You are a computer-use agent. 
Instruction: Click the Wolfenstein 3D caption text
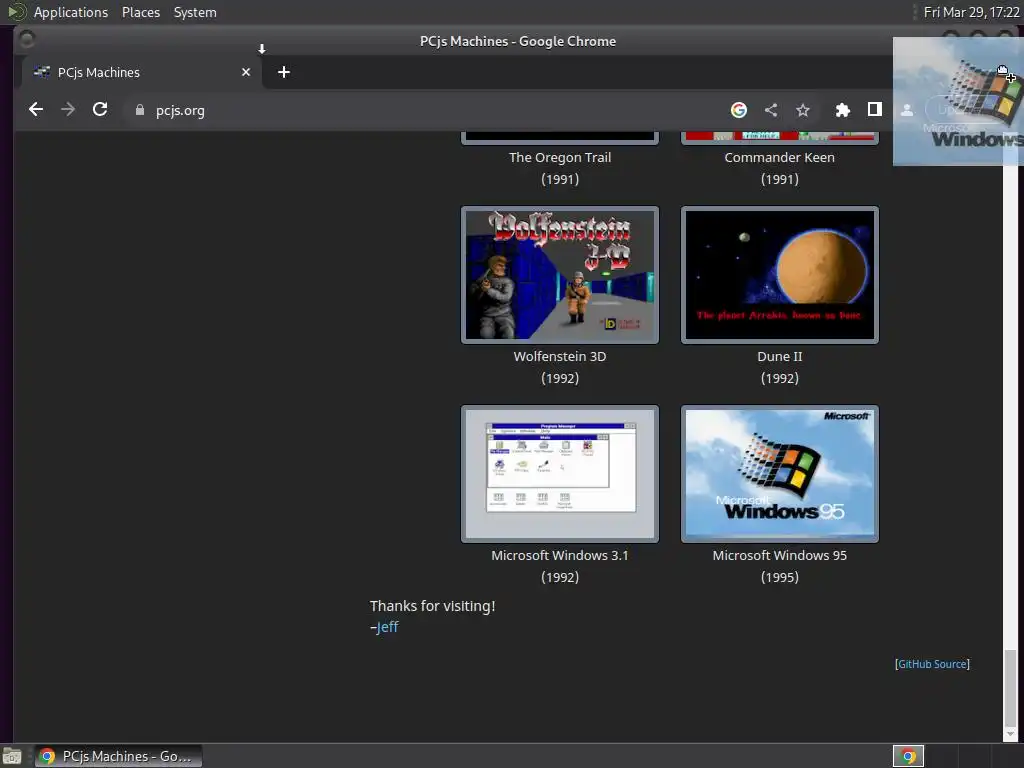pos(560,357)
